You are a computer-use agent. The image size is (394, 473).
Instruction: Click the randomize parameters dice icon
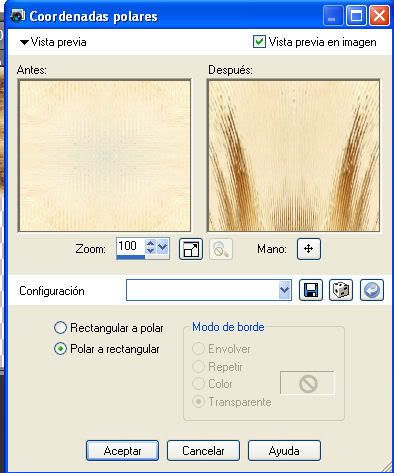point(341,290)
